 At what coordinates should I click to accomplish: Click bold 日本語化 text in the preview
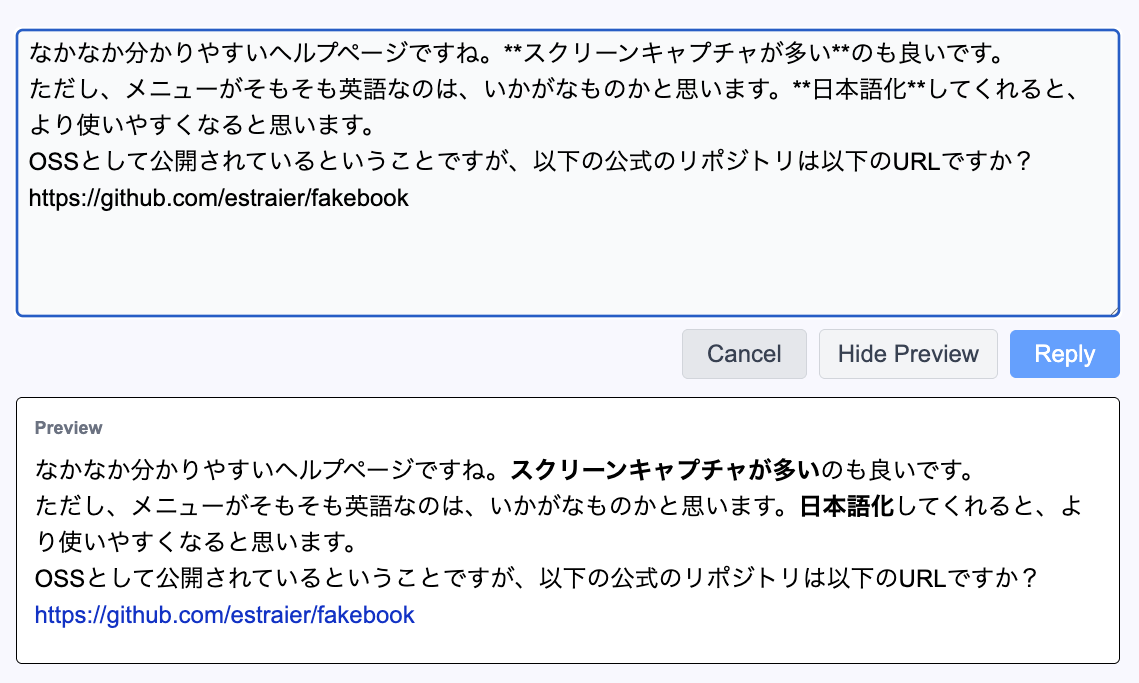[x=845, y=506]
